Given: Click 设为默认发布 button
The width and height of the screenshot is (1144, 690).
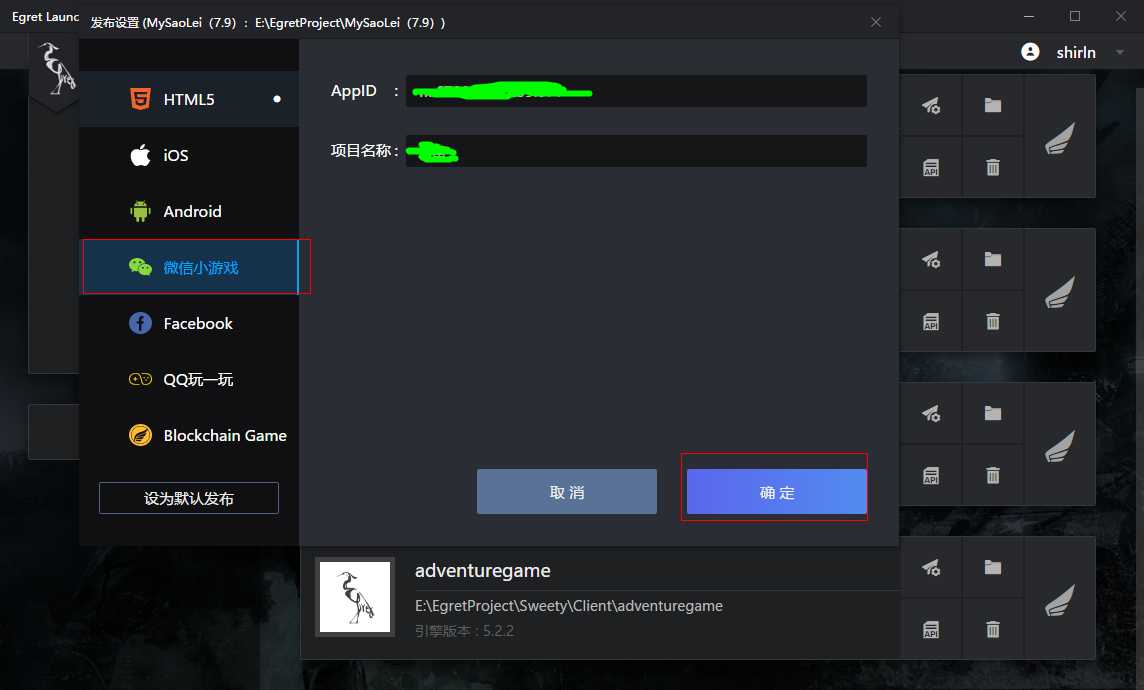Looking at the screenshot, I should [x=189, y=498].
